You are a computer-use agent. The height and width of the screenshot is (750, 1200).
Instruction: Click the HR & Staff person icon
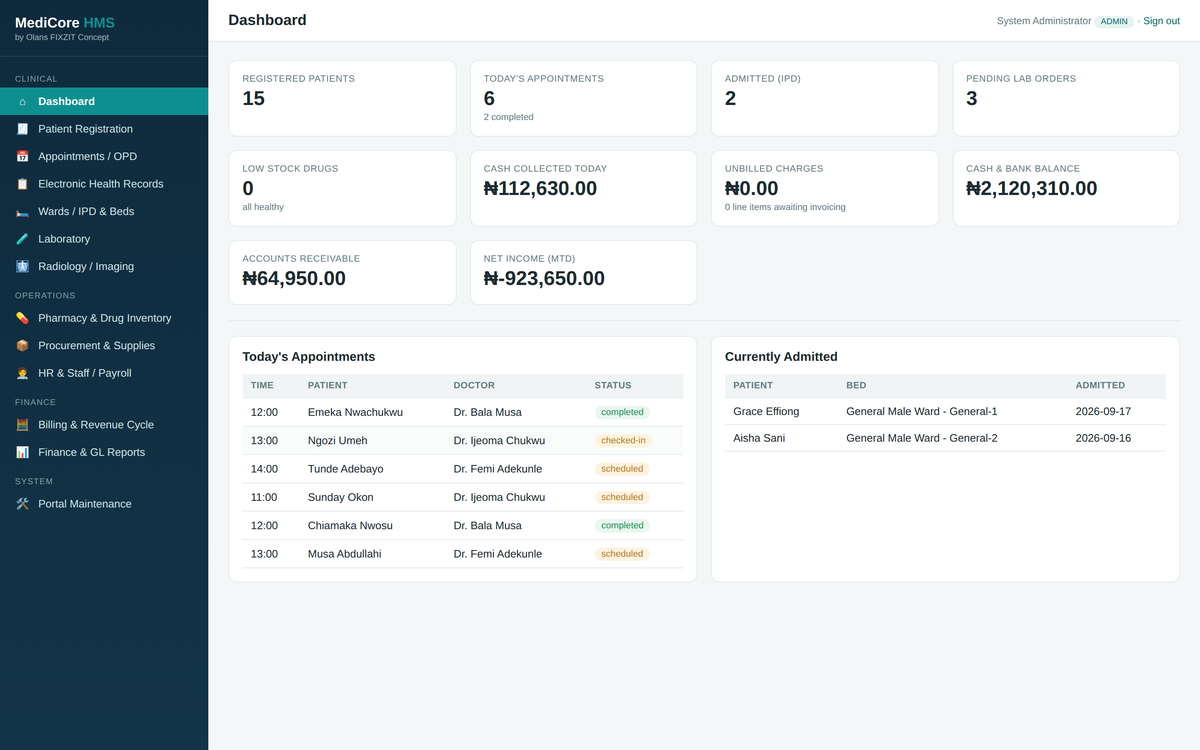22,373
